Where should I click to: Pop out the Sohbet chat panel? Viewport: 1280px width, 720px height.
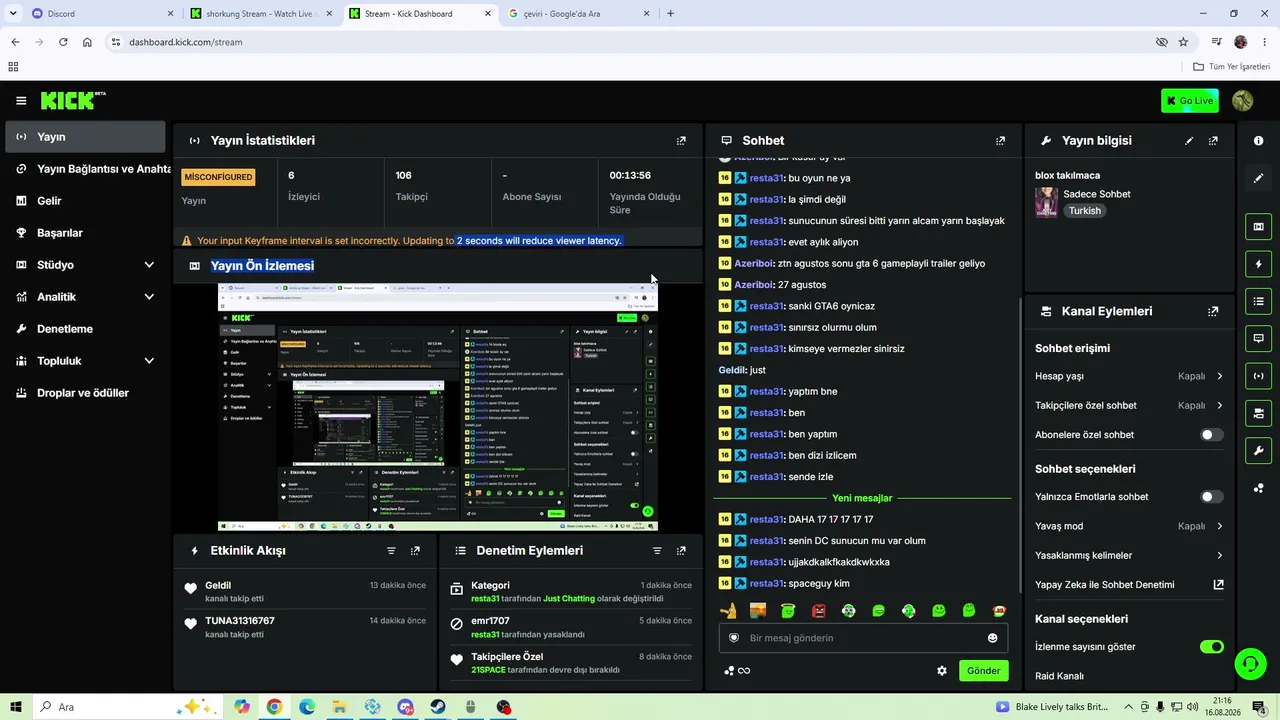1000,141
